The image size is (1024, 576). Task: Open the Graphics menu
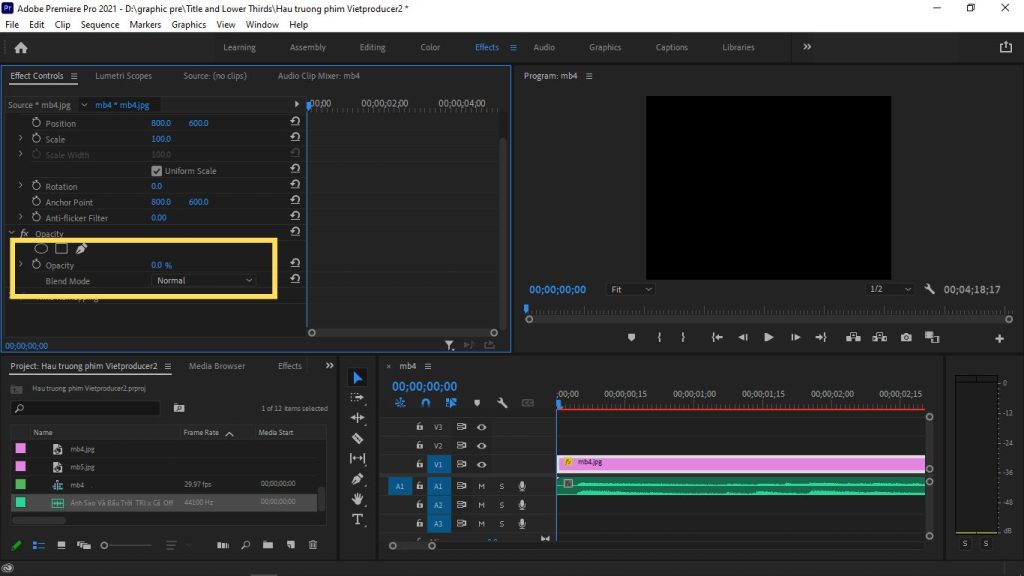click(x=189, y=24)
